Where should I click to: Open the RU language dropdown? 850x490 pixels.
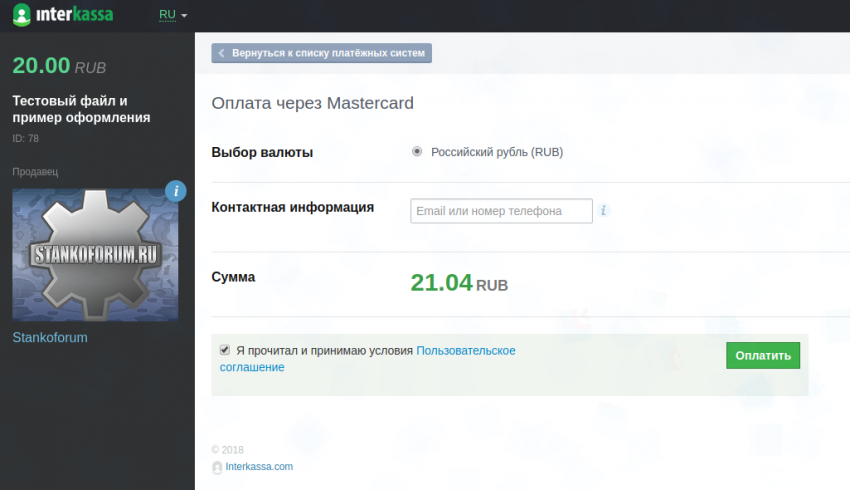click(x=172, y=15)
